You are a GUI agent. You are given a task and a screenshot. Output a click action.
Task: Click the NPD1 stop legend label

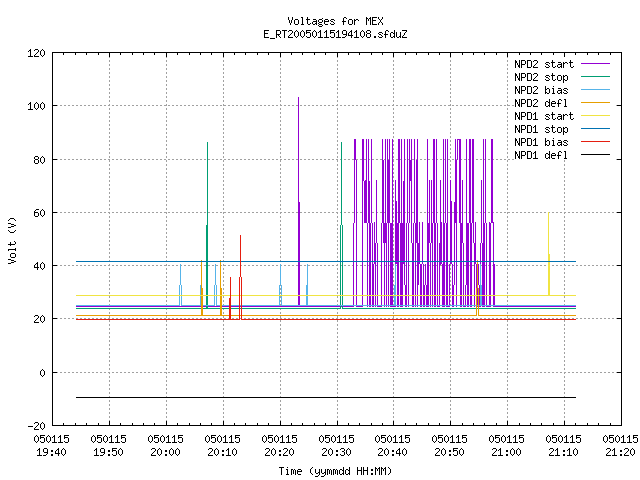click(x=541, y=129)
